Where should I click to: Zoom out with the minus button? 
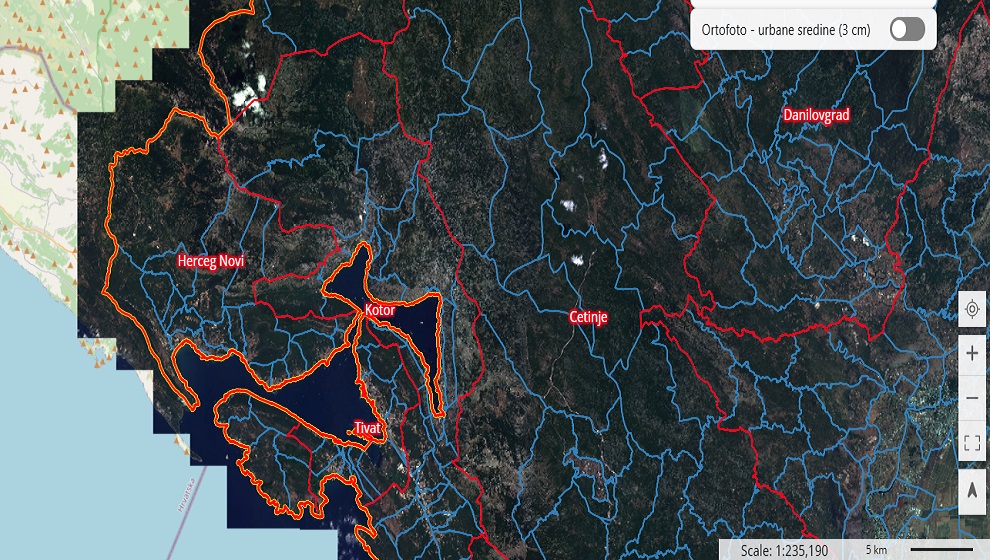pos(972,399)
